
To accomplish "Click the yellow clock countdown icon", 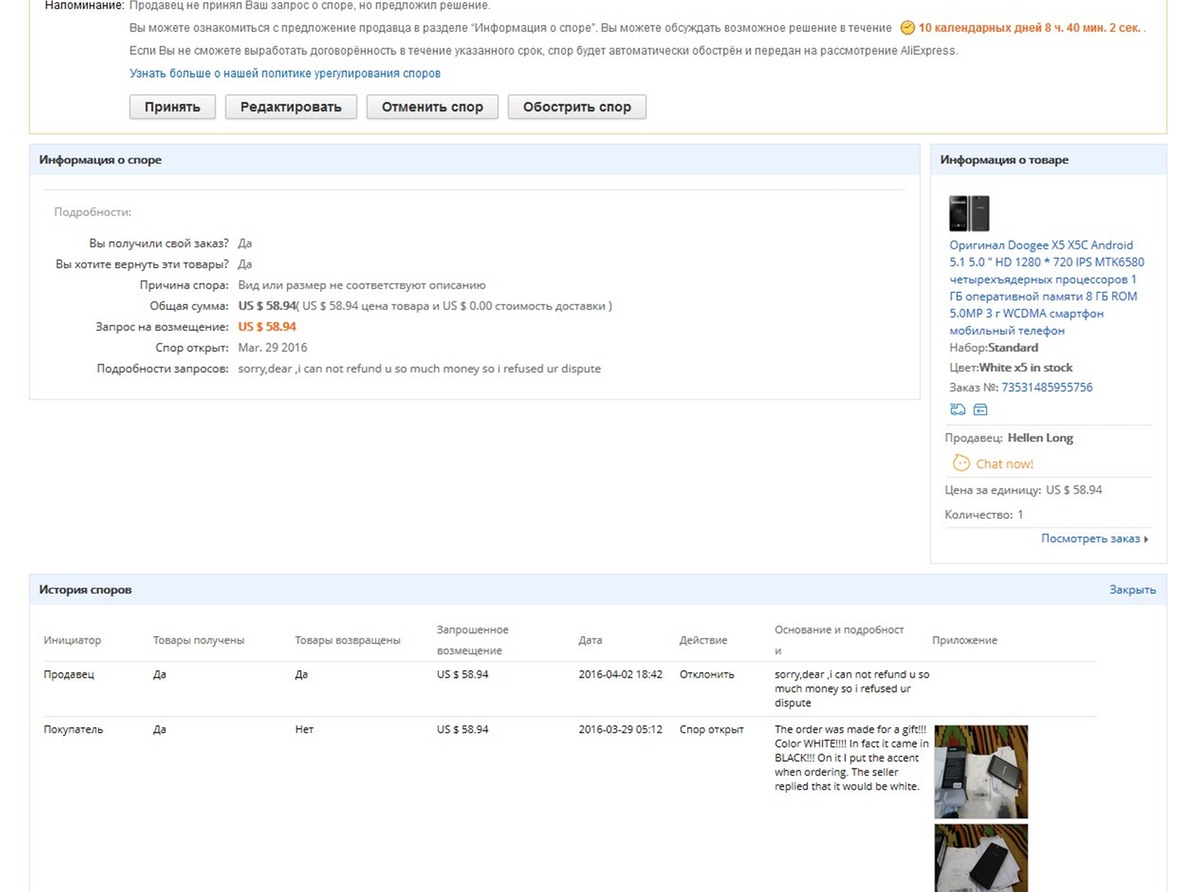I will [x=907, y=28].
